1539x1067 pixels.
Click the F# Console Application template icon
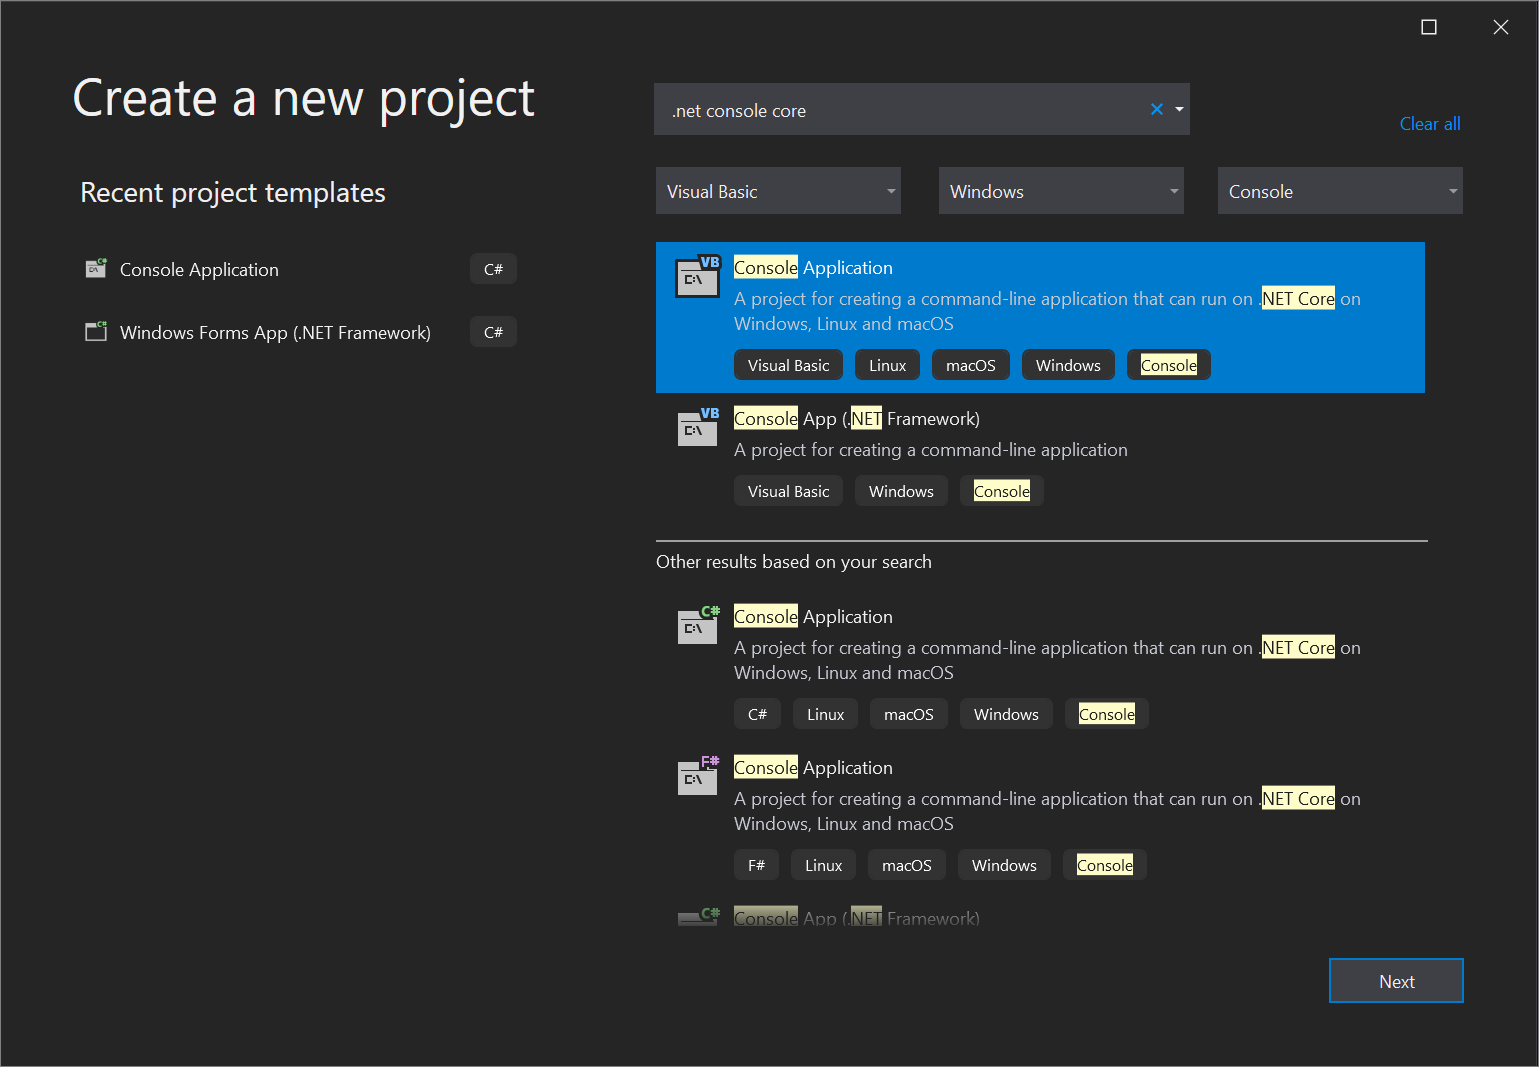pyautogui.click(x=697, y=776)
